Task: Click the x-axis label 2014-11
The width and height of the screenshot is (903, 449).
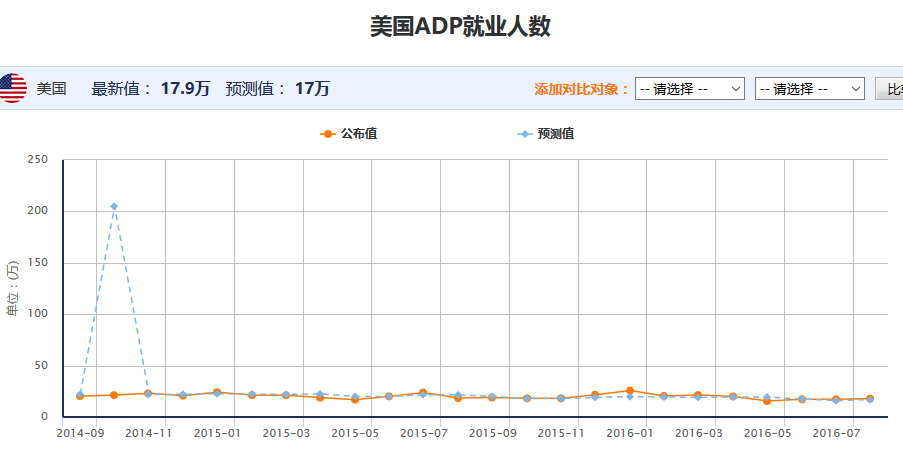Action: tap(149, 433)
